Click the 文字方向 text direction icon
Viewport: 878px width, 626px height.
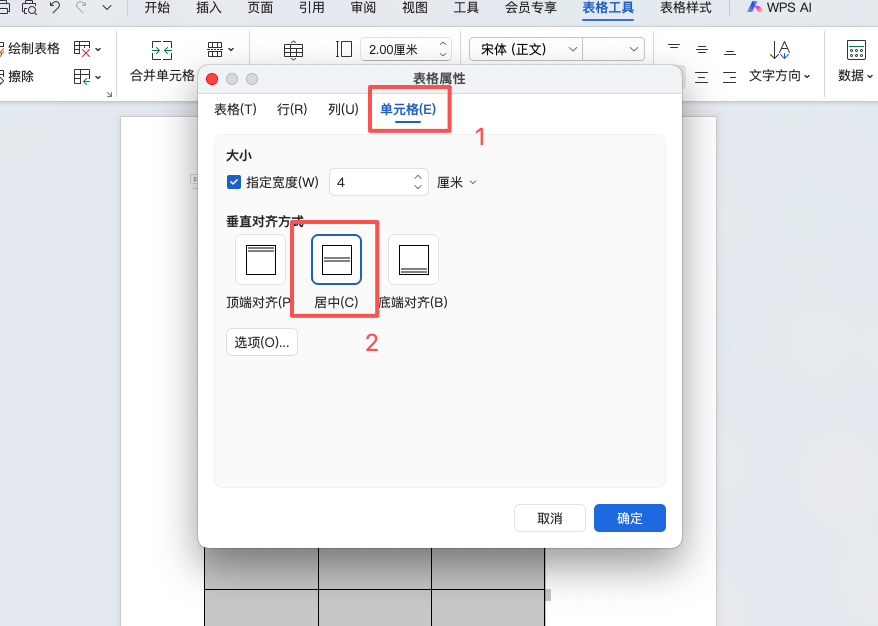click(779, 50)
